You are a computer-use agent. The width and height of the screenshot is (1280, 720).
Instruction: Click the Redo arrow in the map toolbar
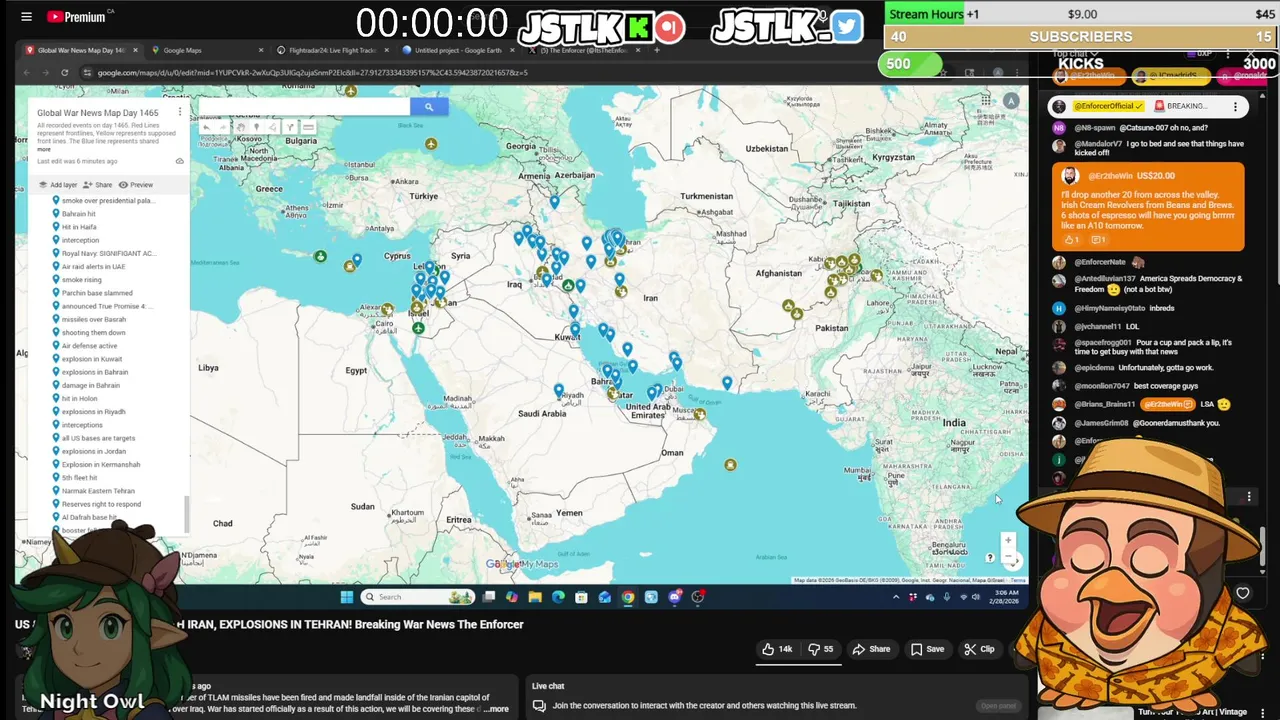tap(223, 127)
